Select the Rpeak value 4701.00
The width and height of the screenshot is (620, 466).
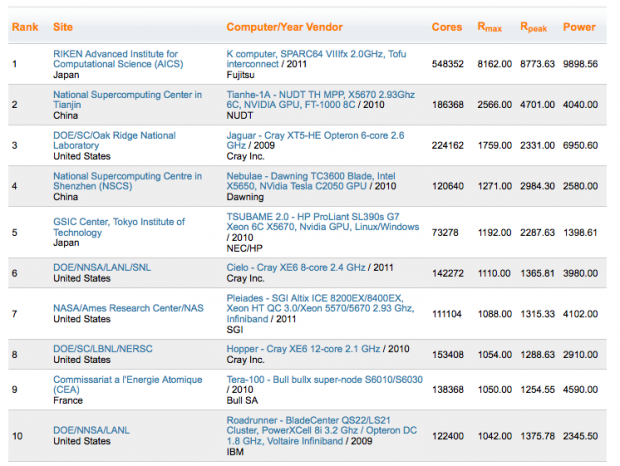click(x=537, y=105)
